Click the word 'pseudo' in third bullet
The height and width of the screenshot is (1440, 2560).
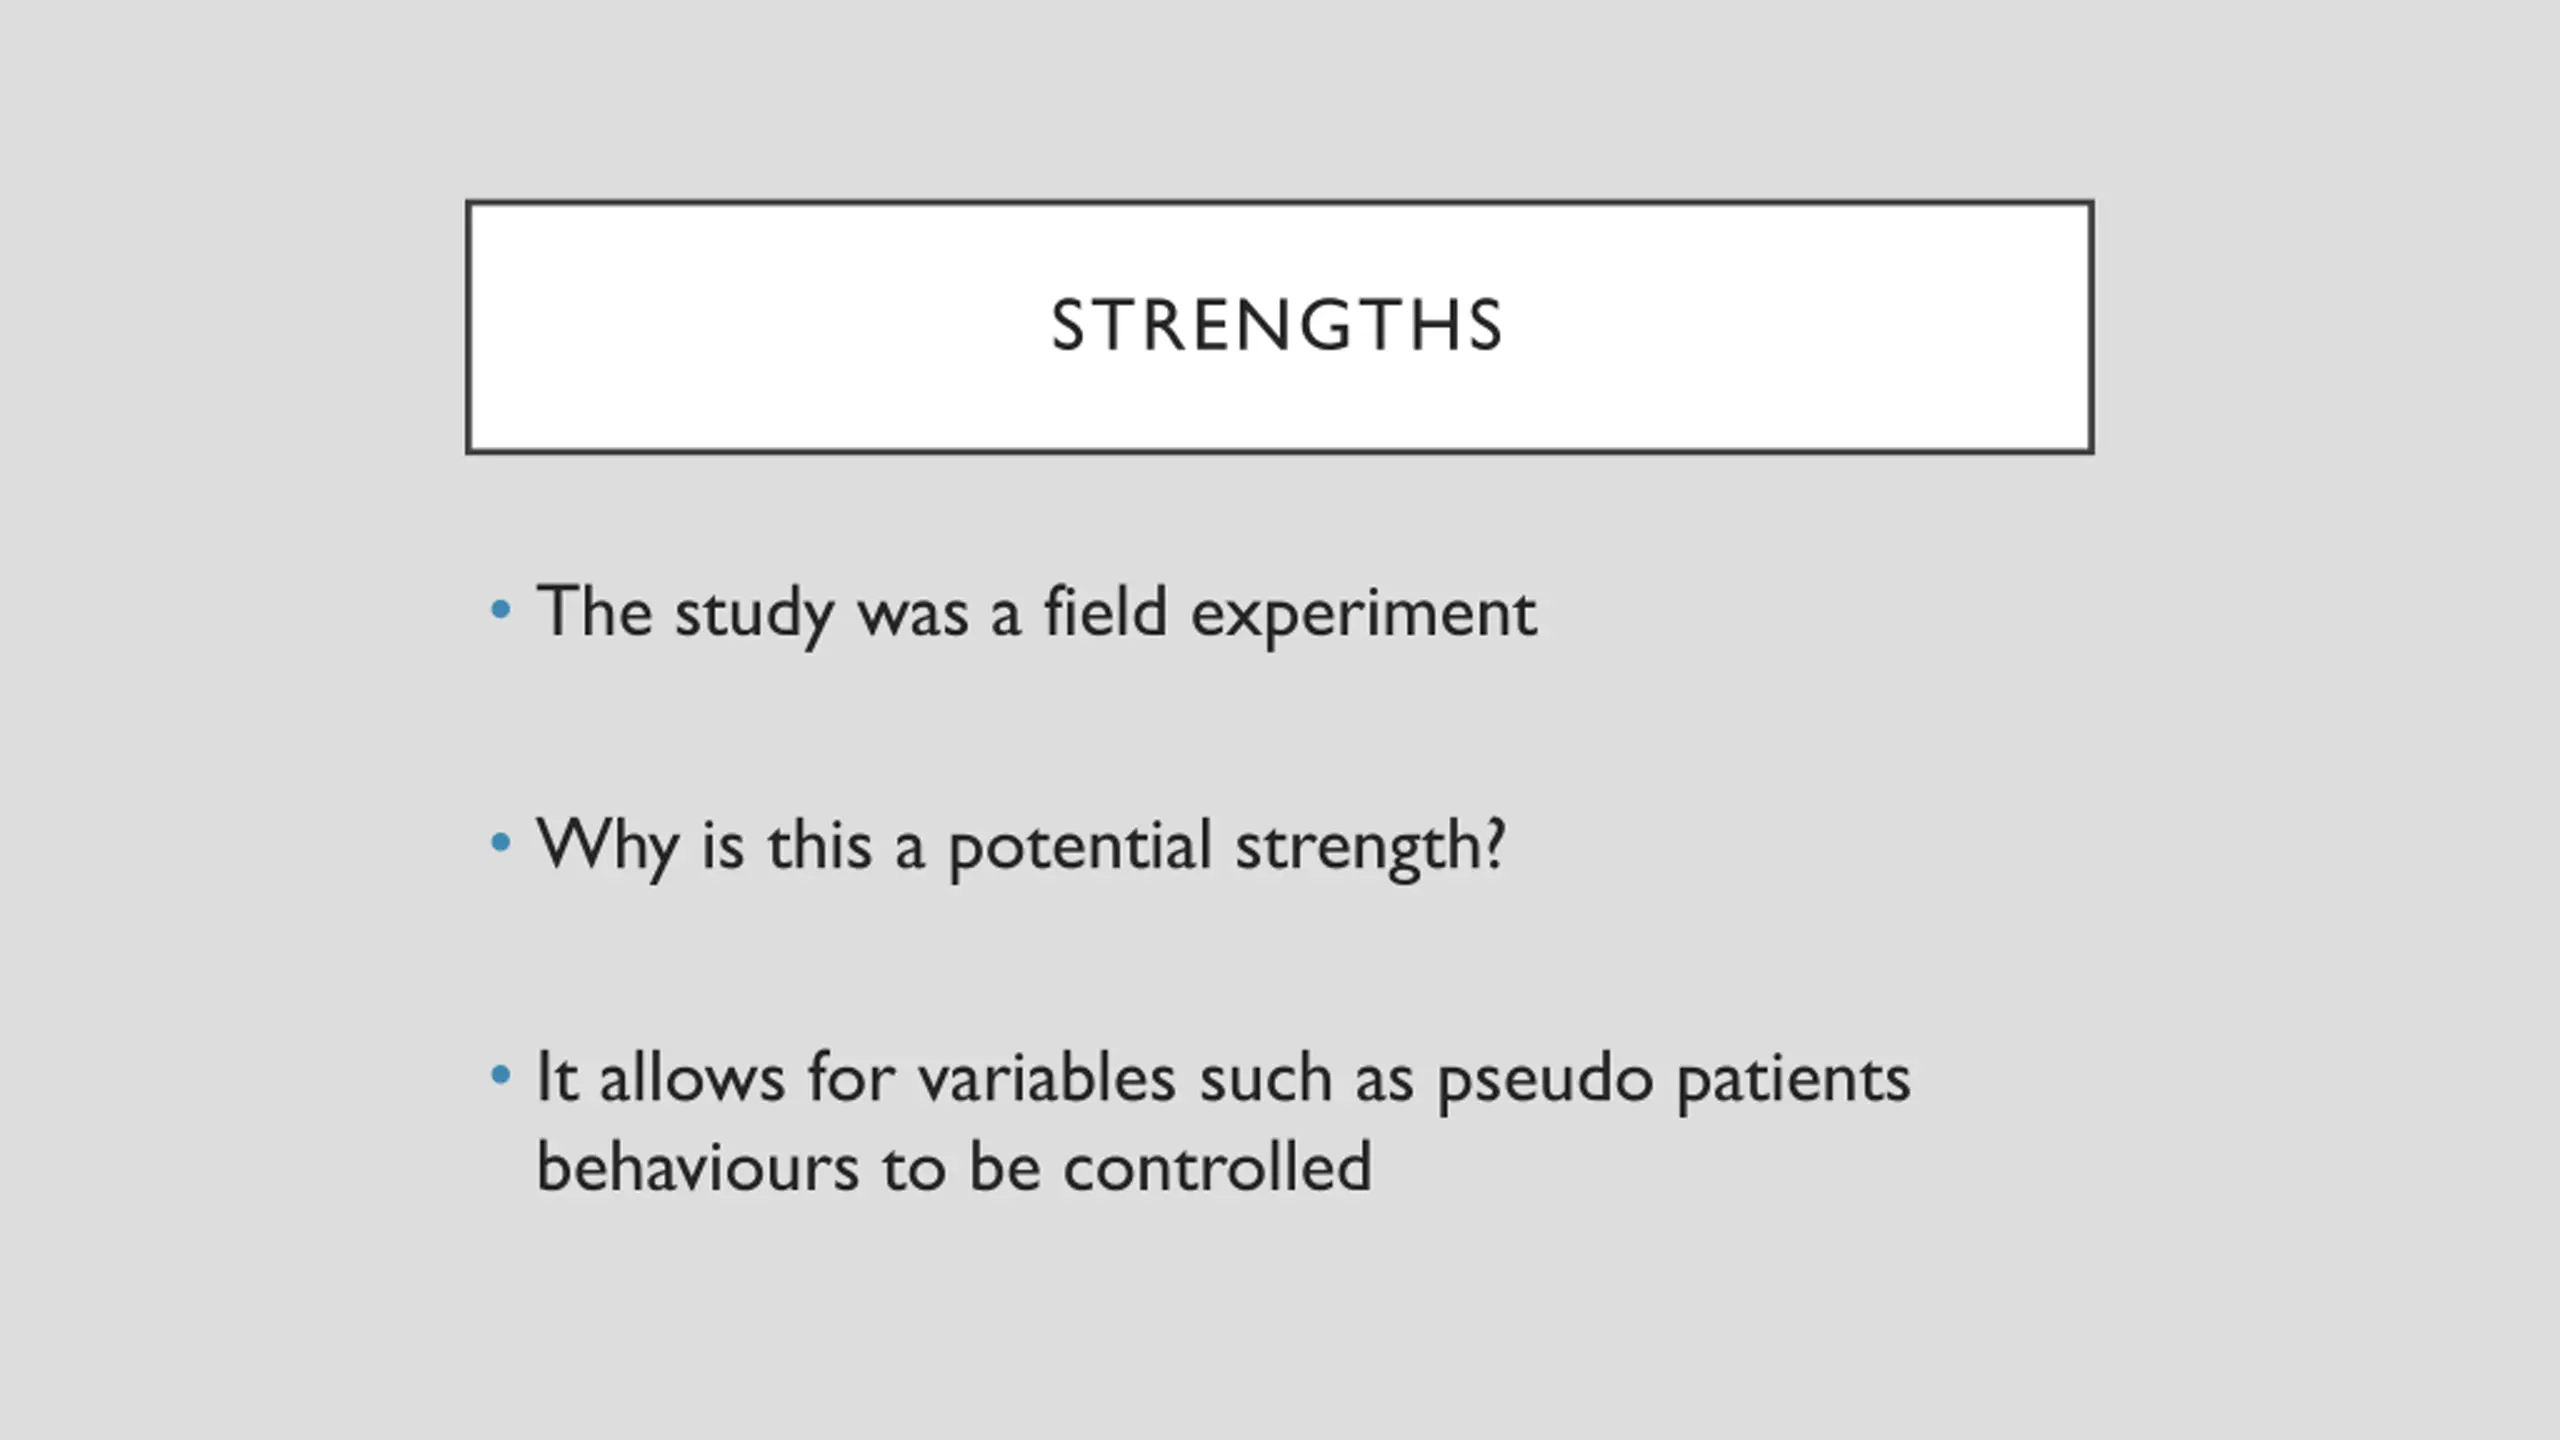click(1545, 1082)
